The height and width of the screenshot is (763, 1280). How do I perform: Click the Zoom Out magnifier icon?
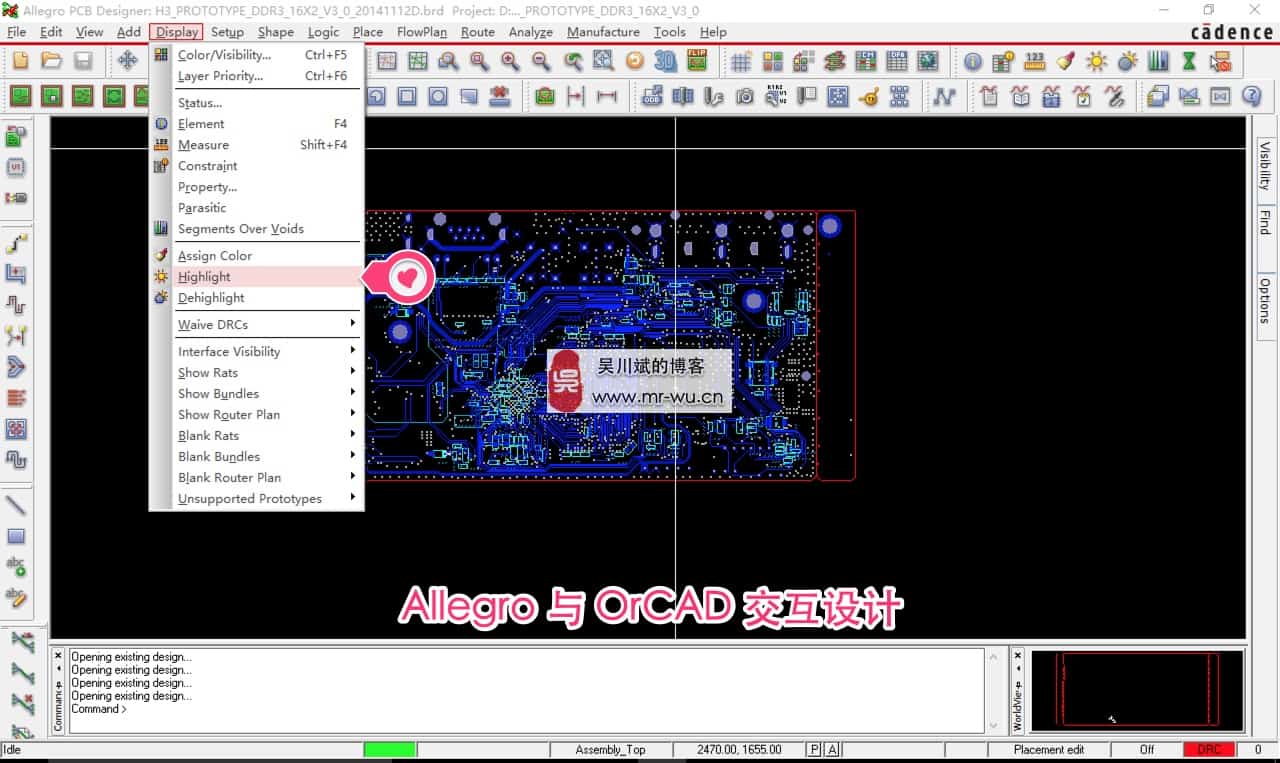(541, 61)
